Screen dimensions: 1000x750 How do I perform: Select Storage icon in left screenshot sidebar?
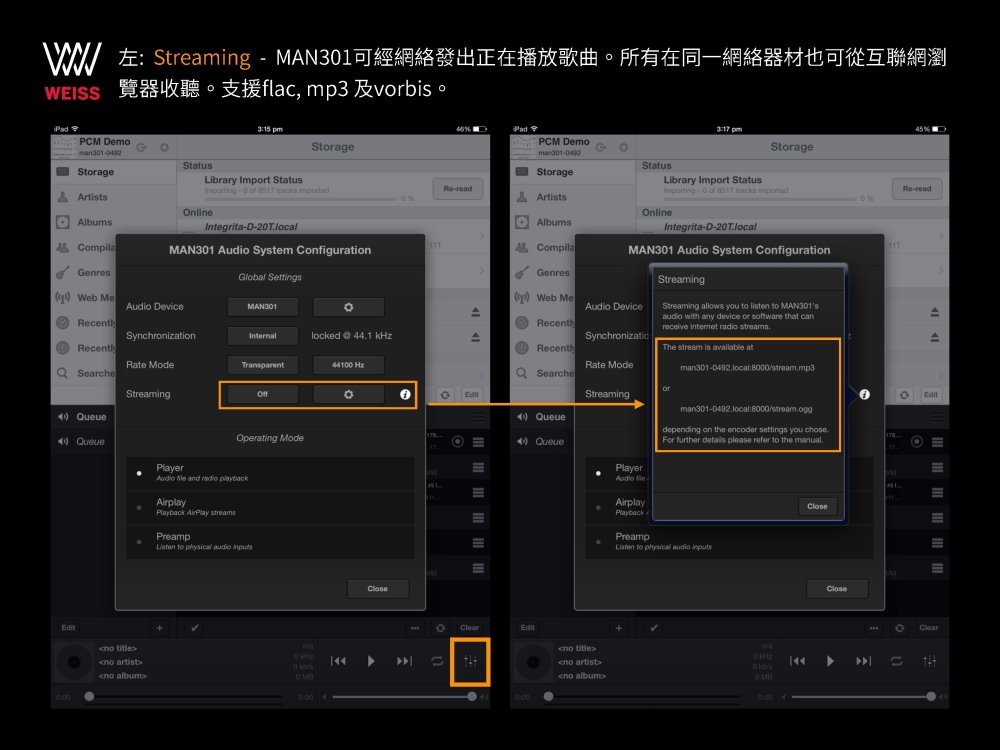(x=62, y=172)
